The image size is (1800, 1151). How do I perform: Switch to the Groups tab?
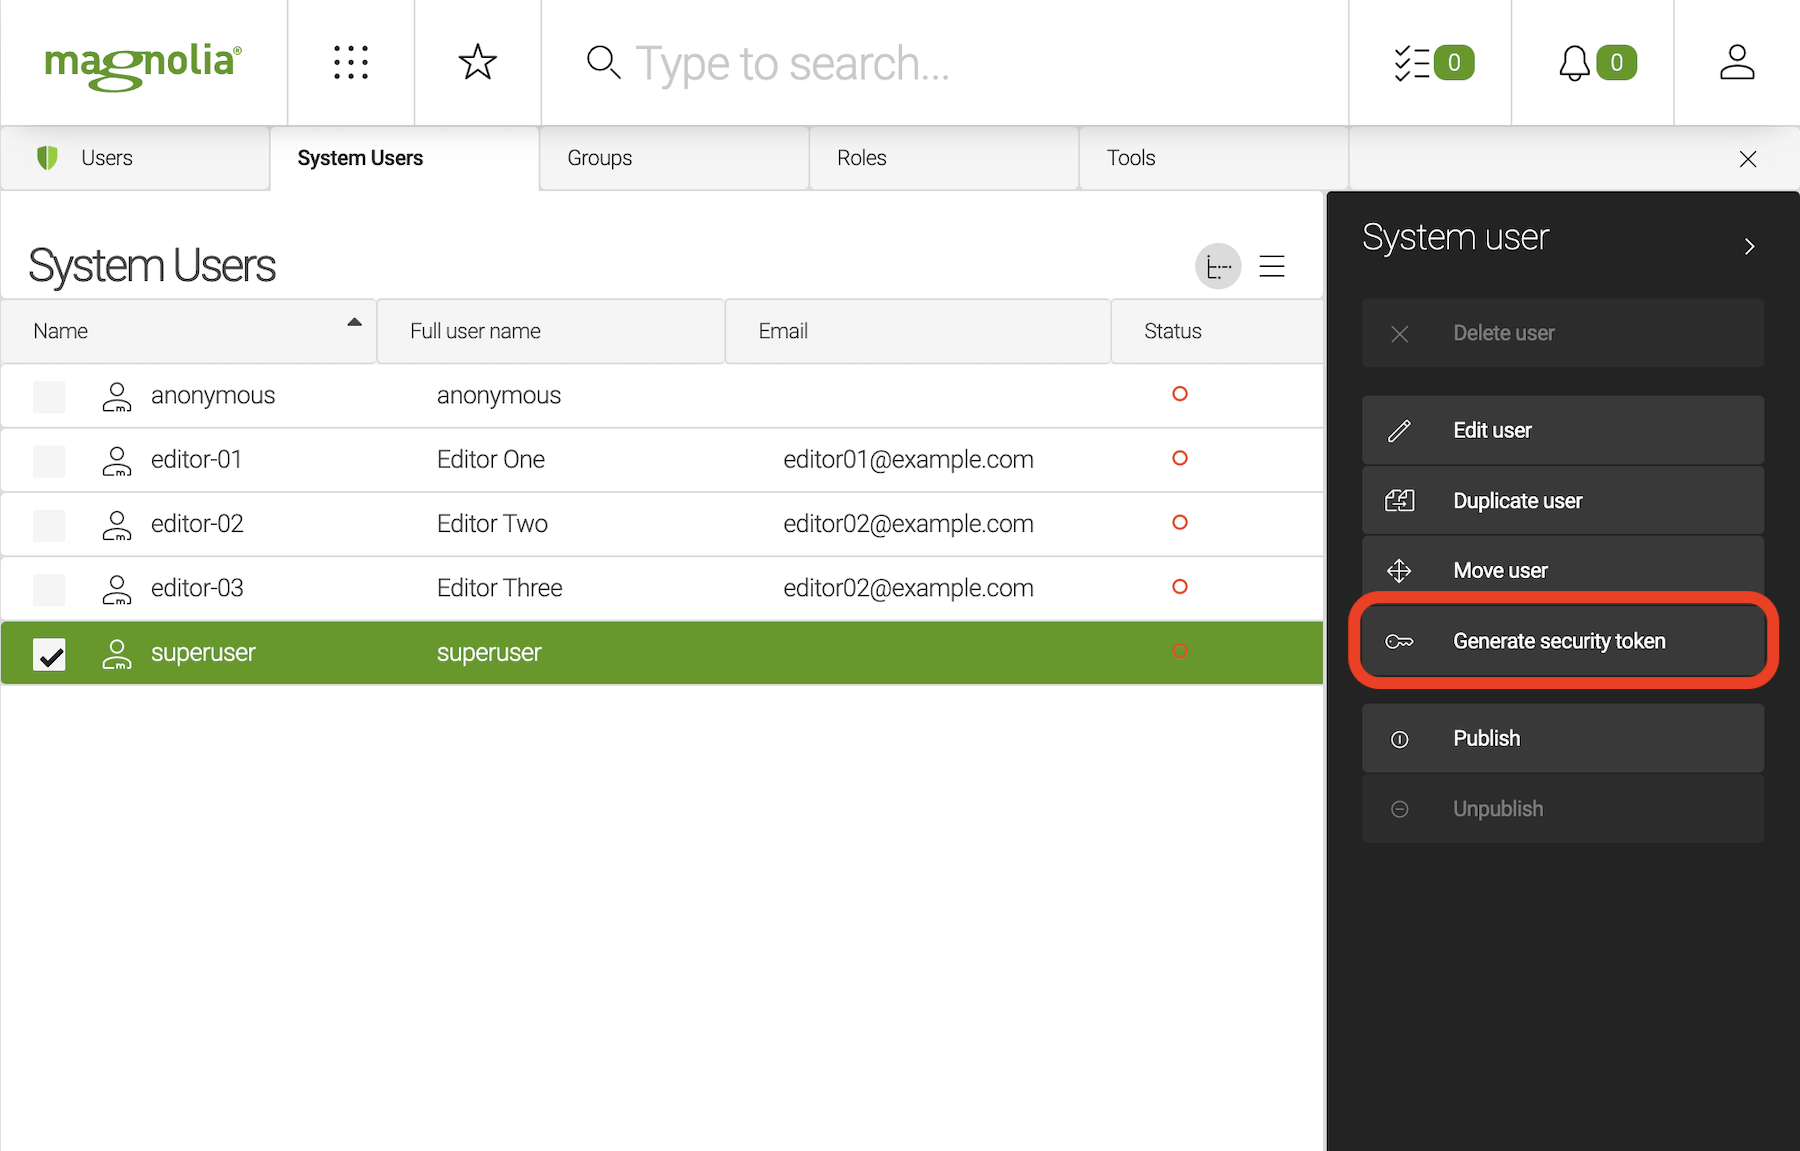click(600, 158)
